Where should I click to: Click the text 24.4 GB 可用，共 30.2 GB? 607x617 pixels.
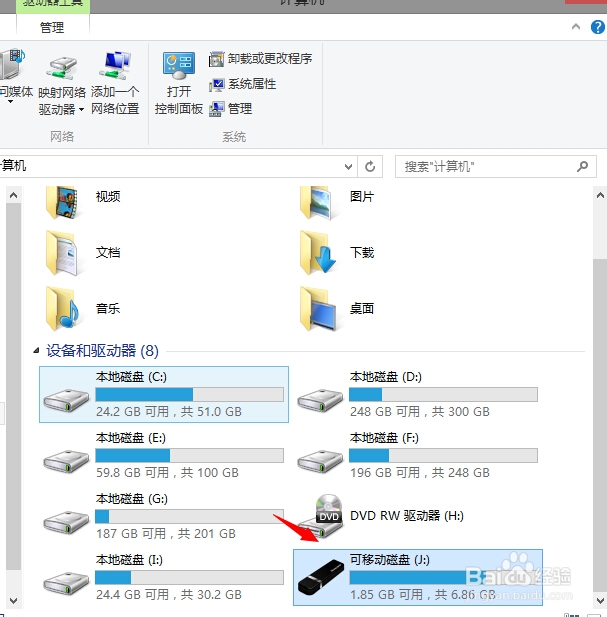[169, 595]
